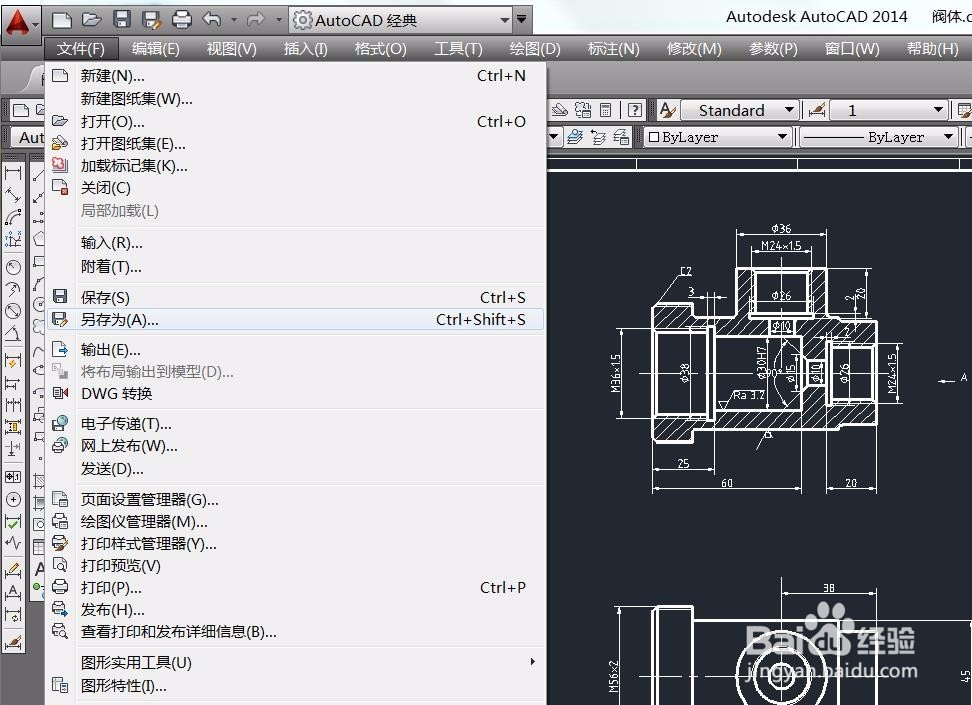
Task: Choose 页面设置管理器(G)... menu entry
Action: [295, 500]
